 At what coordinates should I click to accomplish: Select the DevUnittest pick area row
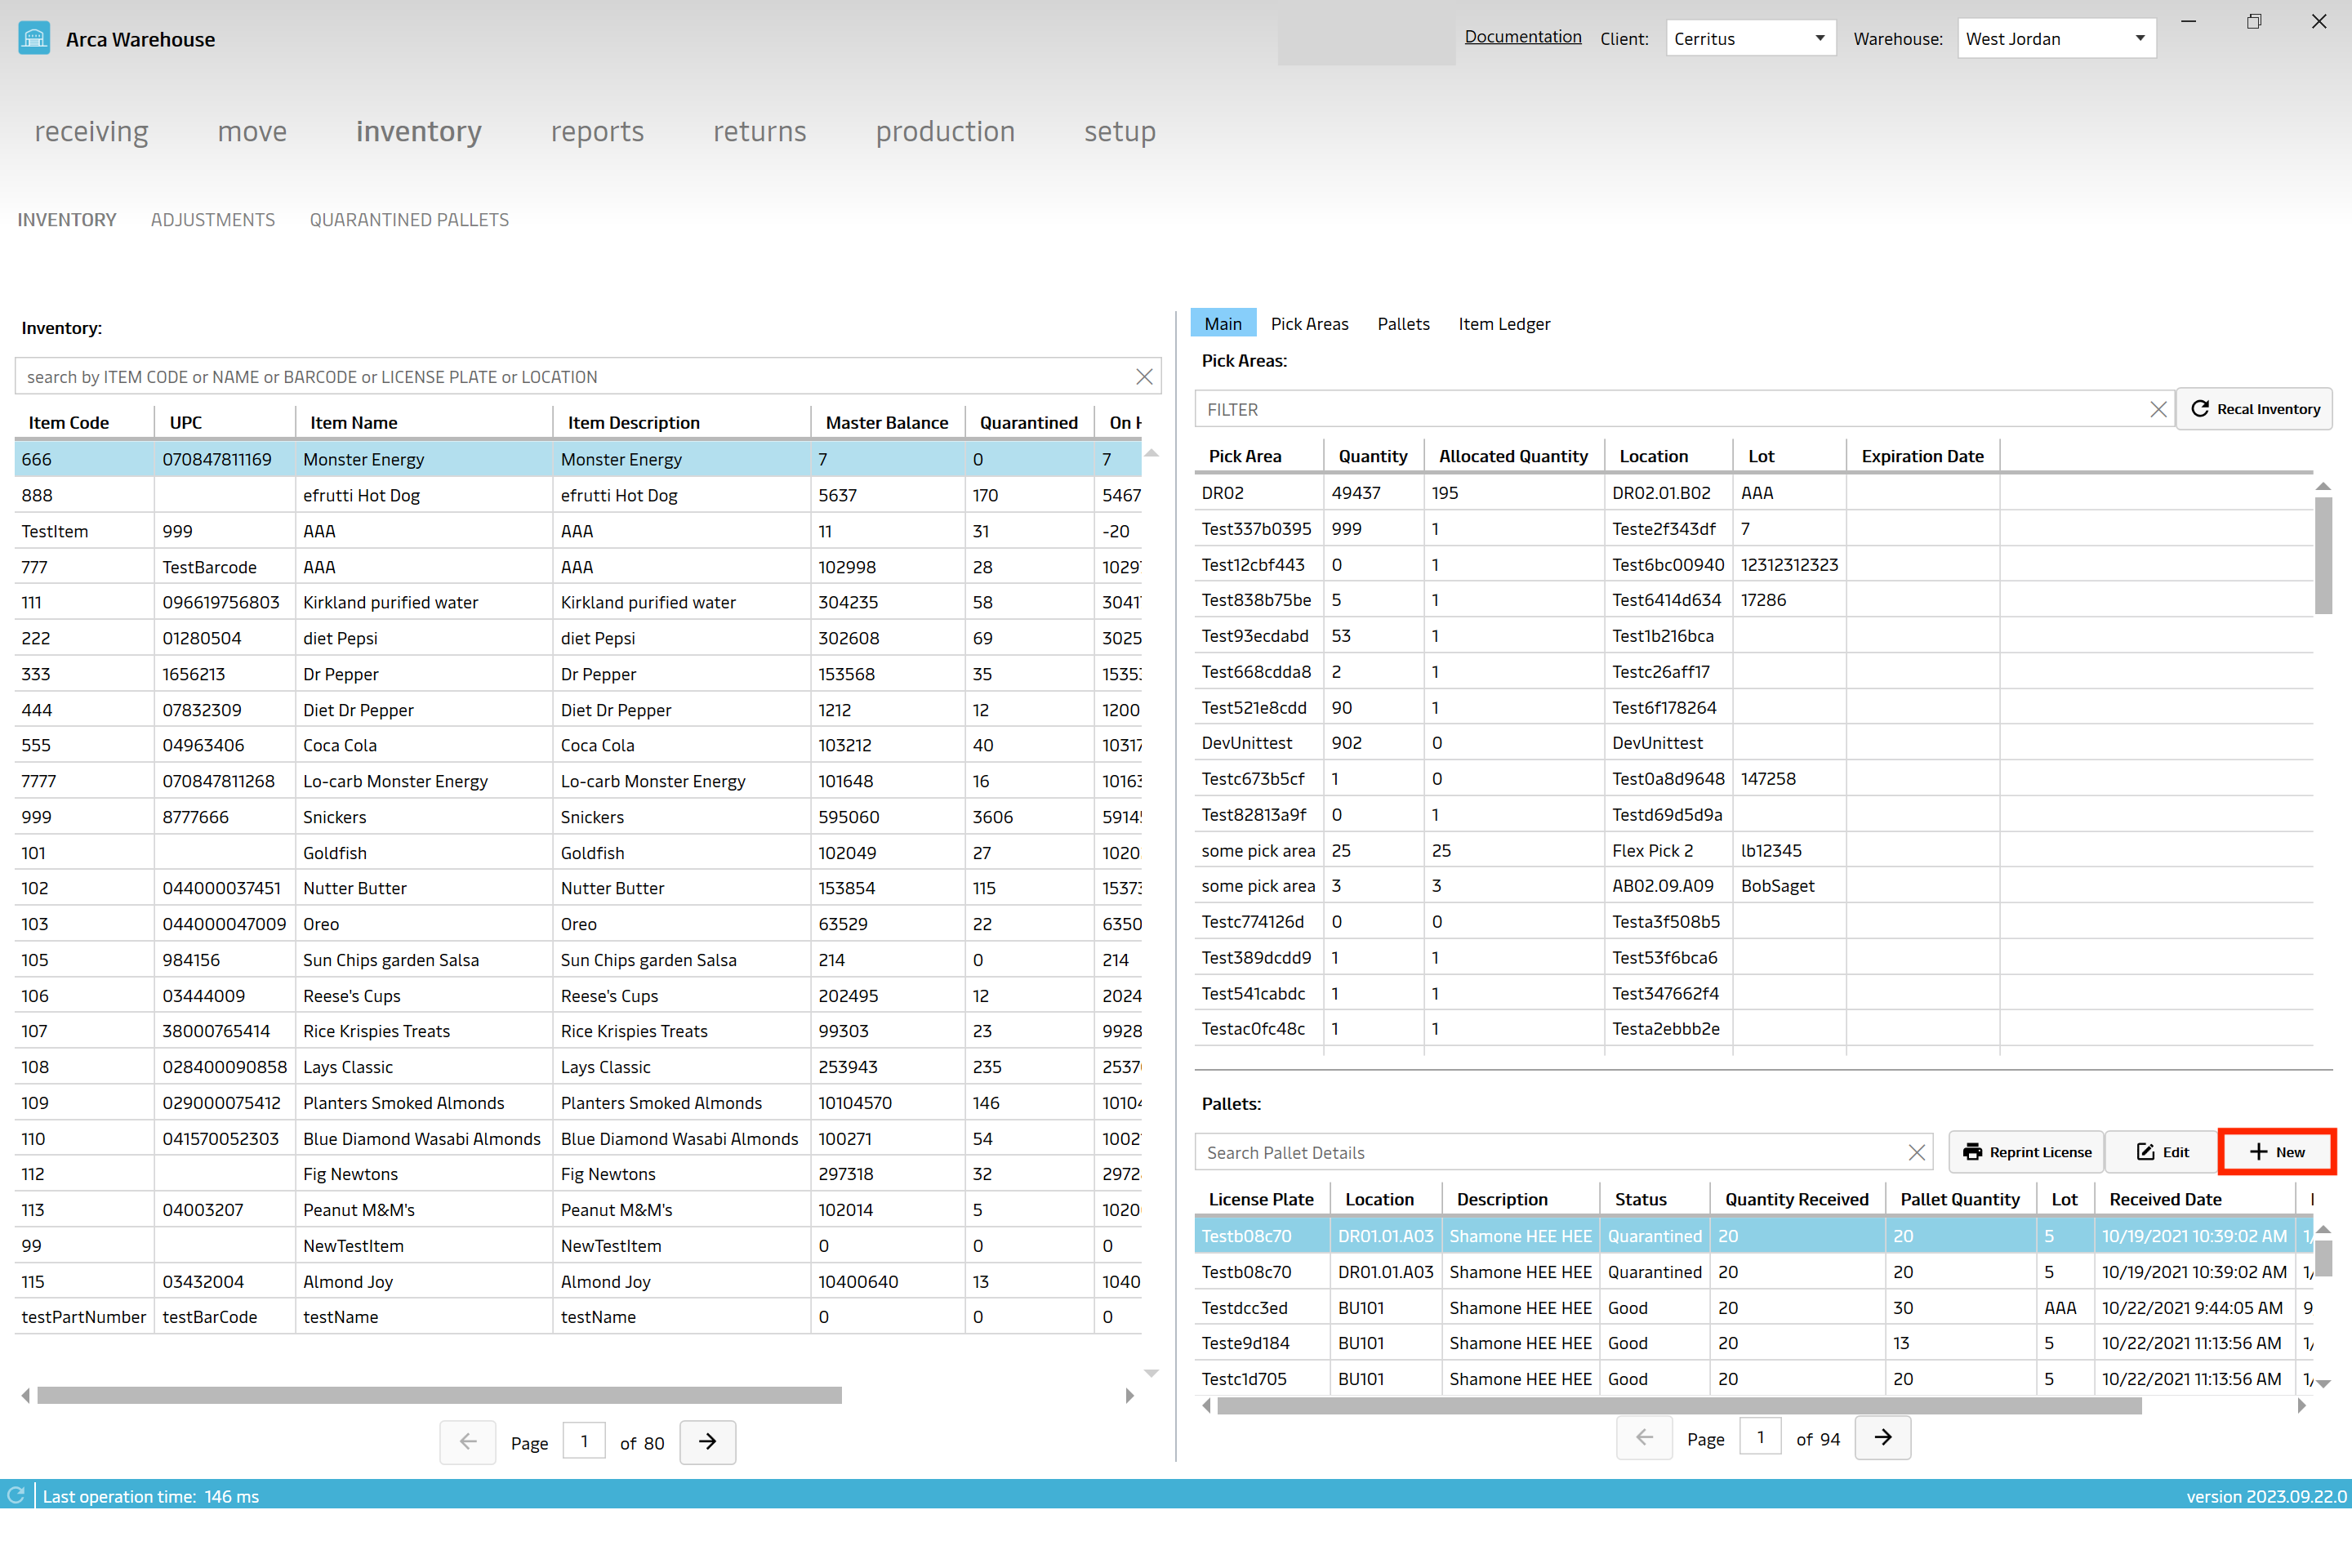1754,743
